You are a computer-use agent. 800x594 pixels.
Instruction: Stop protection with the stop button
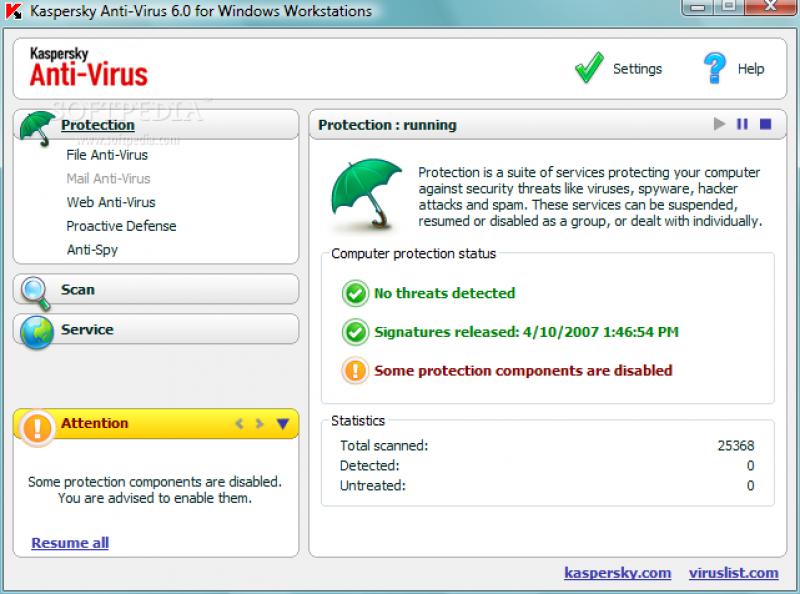point(766,123)
